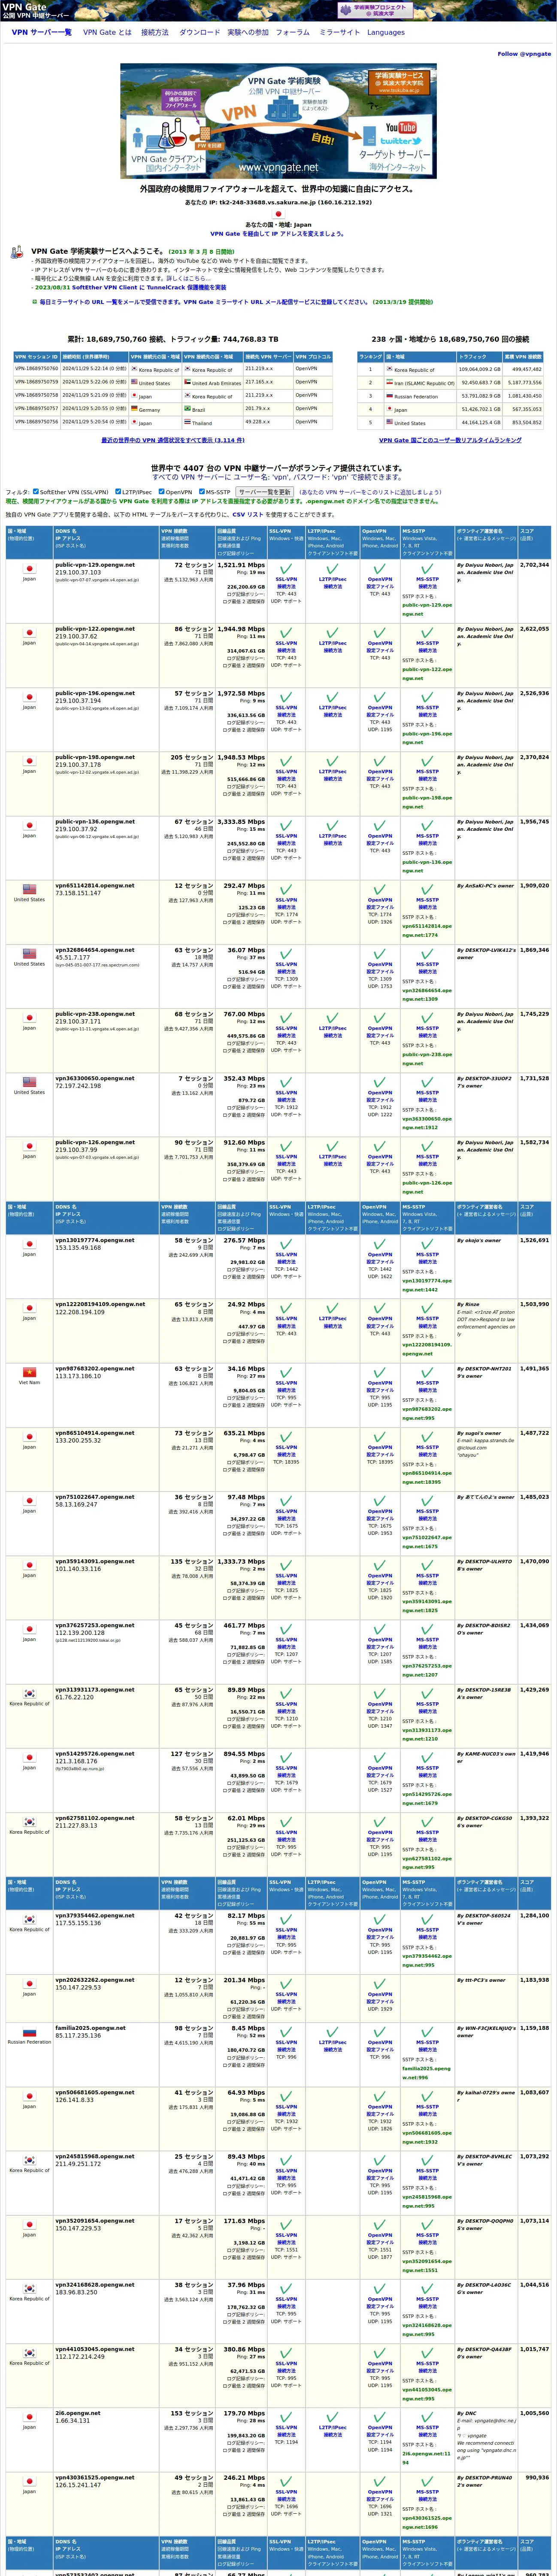This screenshot has width=557, height=2576.
Task: Open the realtime user count ranking link
Action: [x=450, y=440]
